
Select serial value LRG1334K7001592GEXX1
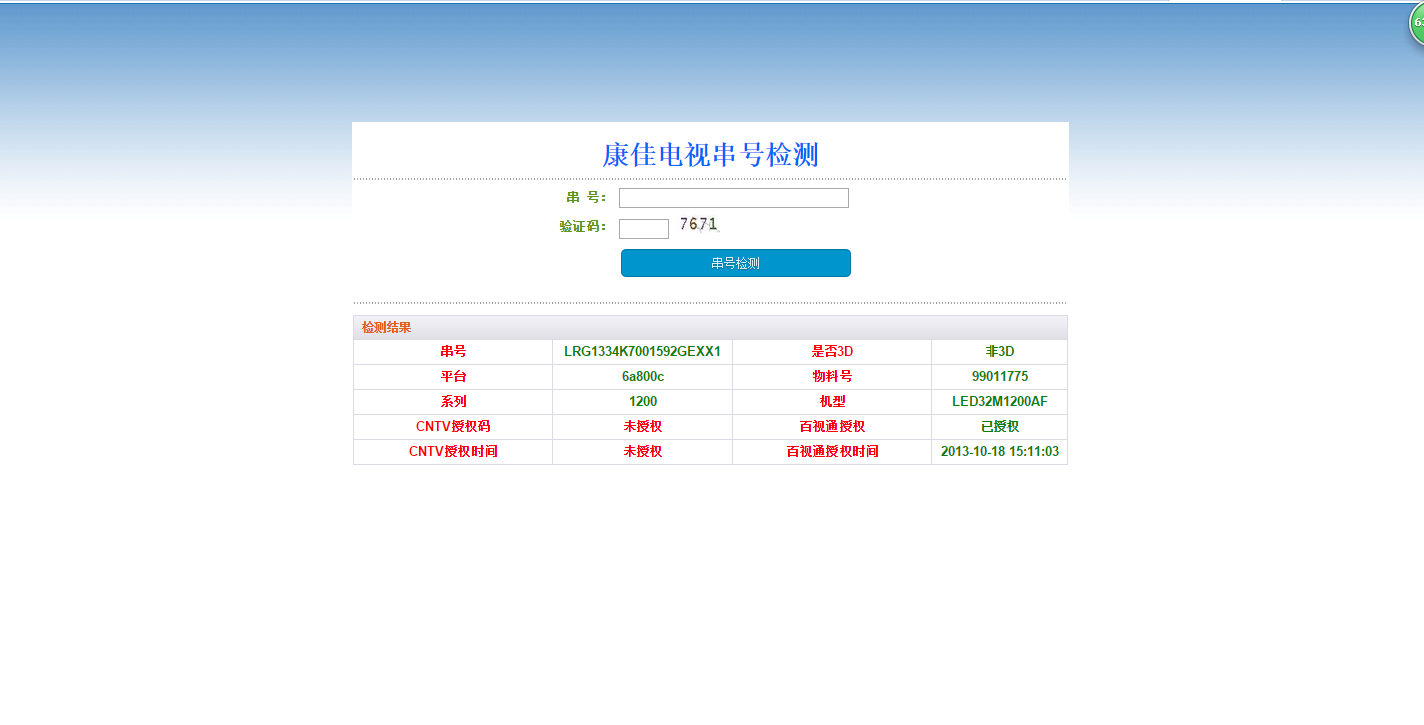click(x=642, y=352)
